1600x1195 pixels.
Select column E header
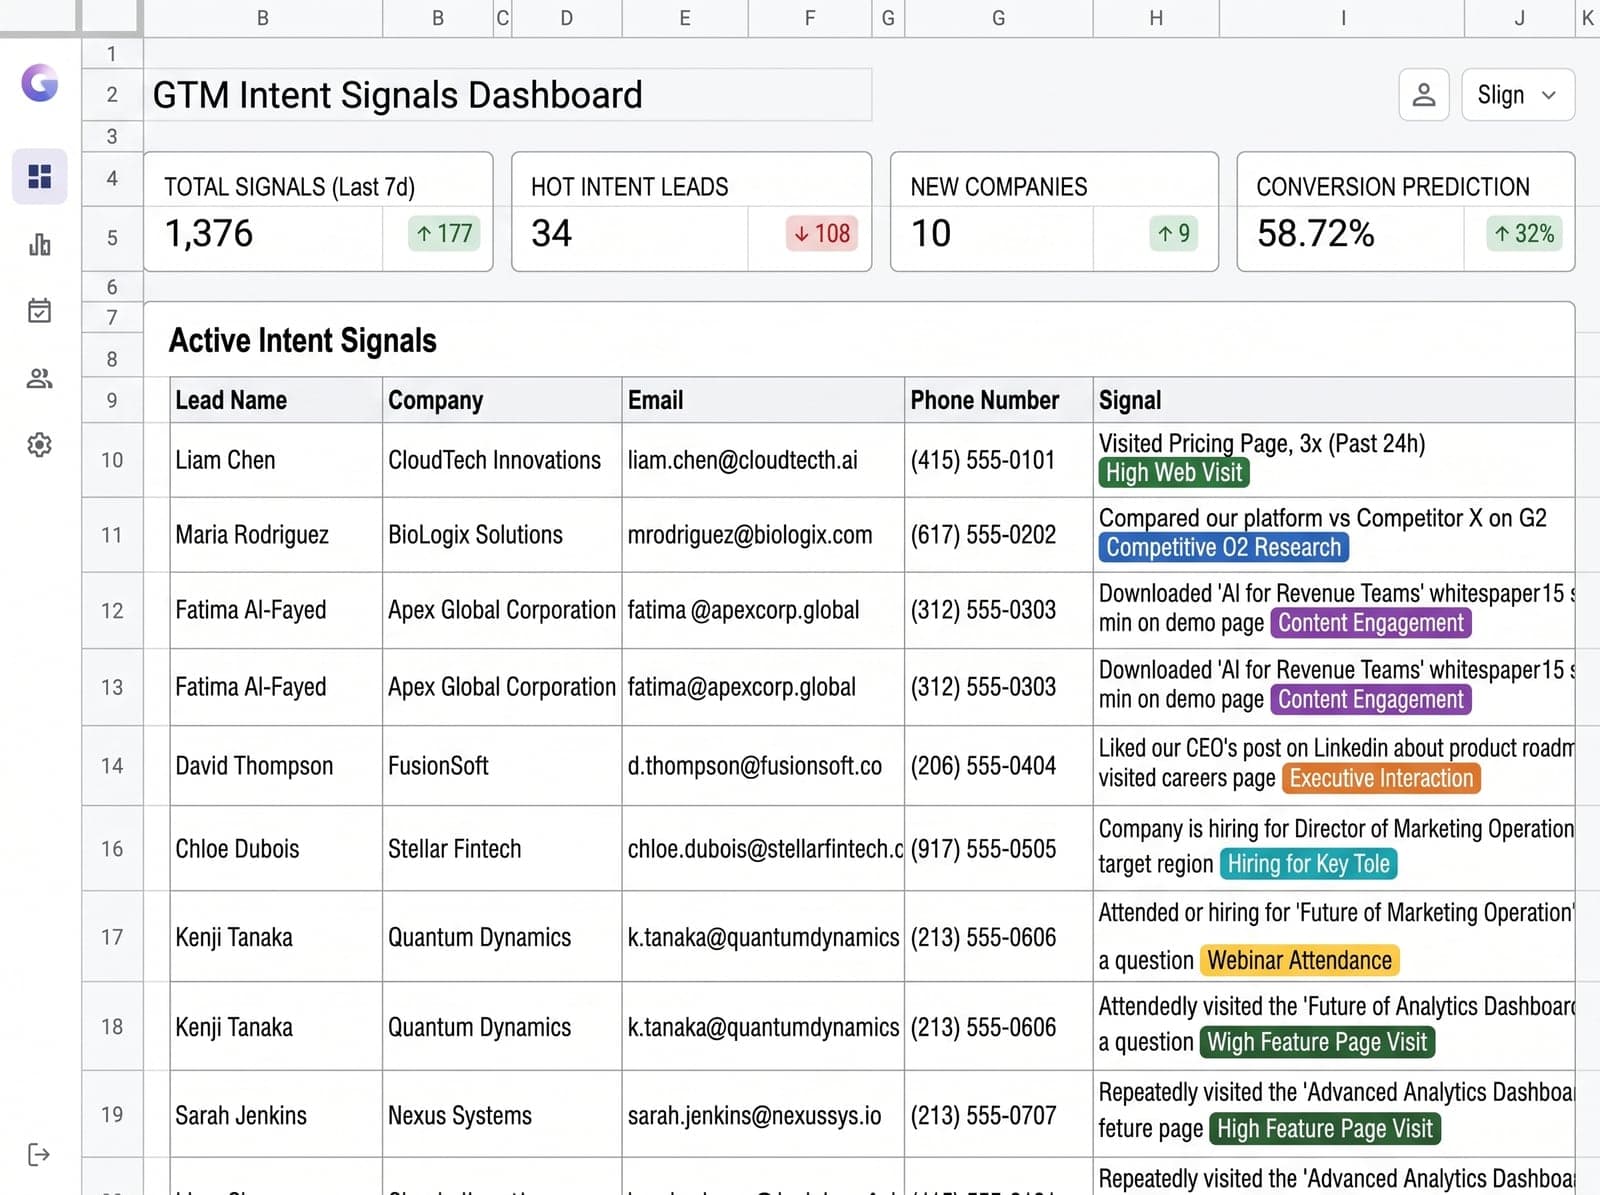click(685, 18)
